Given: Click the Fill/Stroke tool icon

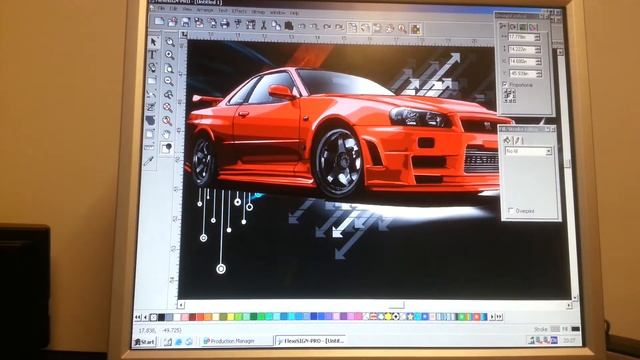Looking at the screenshot, I should 167,148.
